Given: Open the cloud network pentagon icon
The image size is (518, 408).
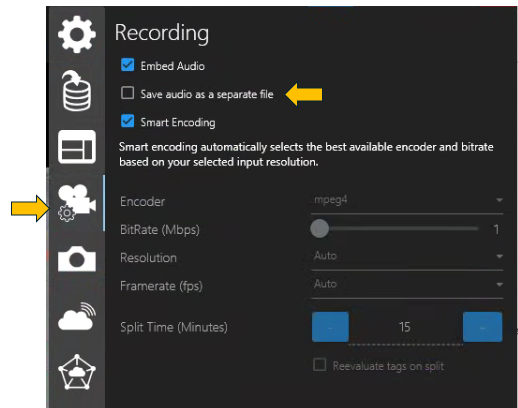Looking at the screenshot, I should [x=77, y=372].
